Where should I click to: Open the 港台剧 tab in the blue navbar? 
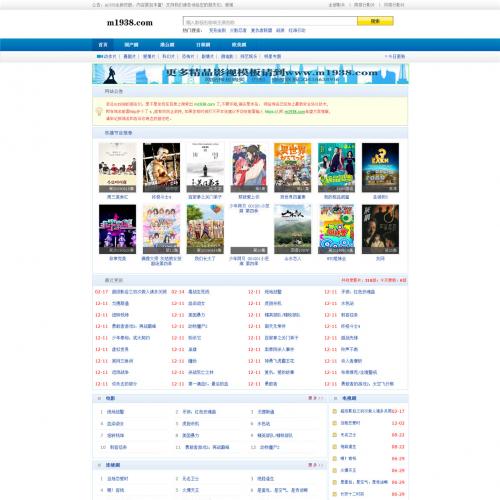tap(167, 45)
